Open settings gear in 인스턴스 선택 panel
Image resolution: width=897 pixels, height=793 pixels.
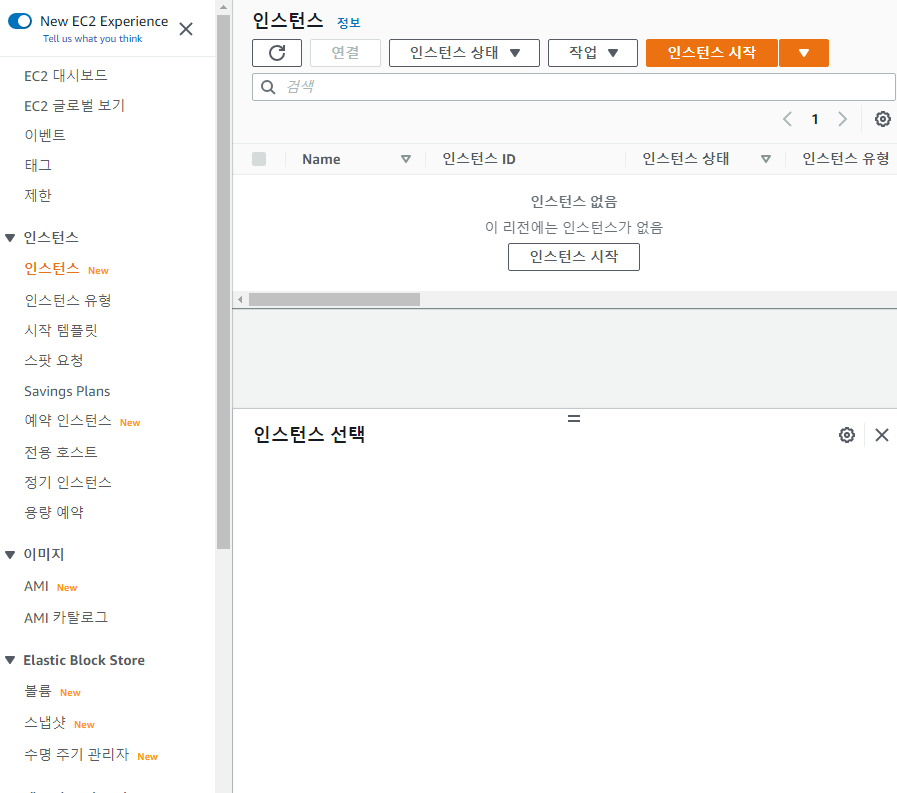[847, 435]
